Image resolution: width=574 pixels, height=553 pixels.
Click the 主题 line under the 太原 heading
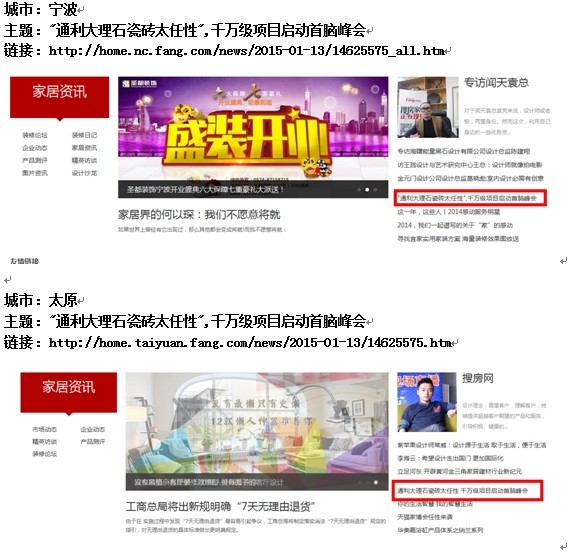coord(185,321)
